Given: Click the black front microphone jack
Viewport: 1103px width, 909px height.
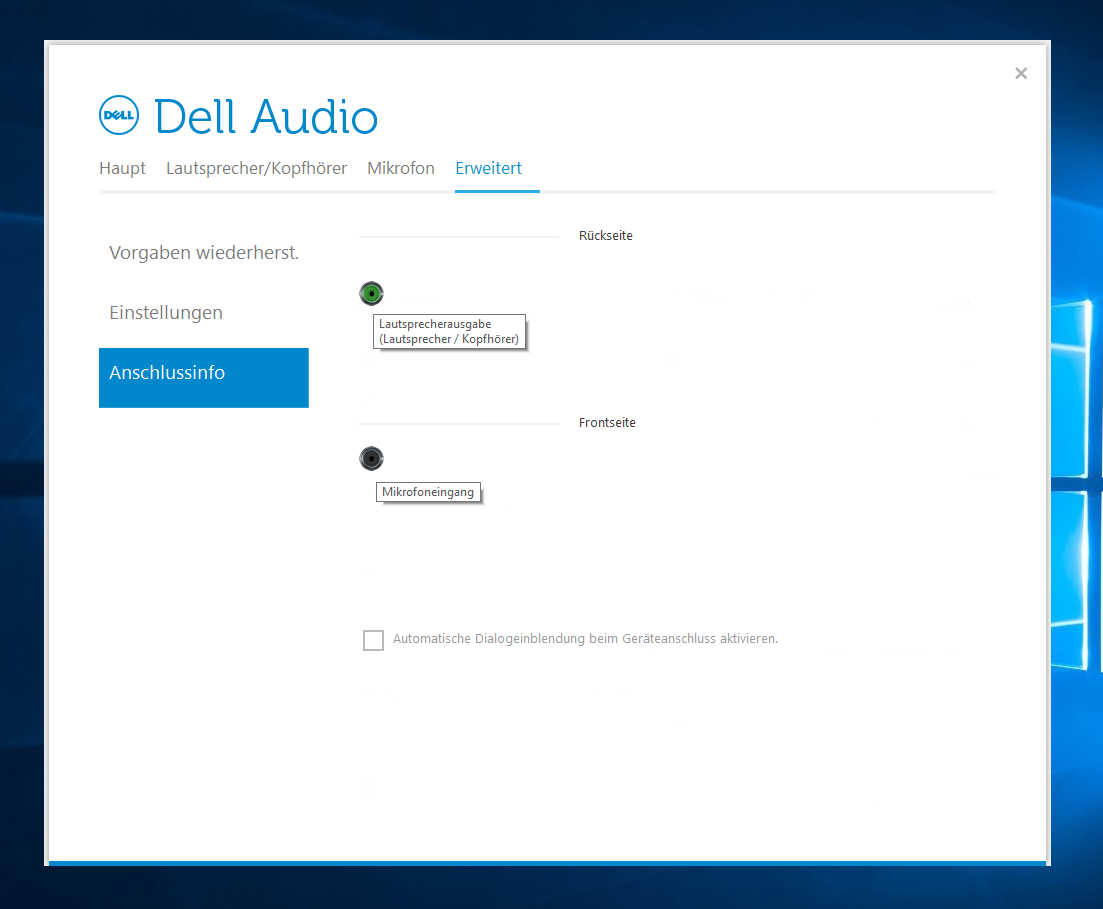Looking at the screenshot, I should [371, 459].
